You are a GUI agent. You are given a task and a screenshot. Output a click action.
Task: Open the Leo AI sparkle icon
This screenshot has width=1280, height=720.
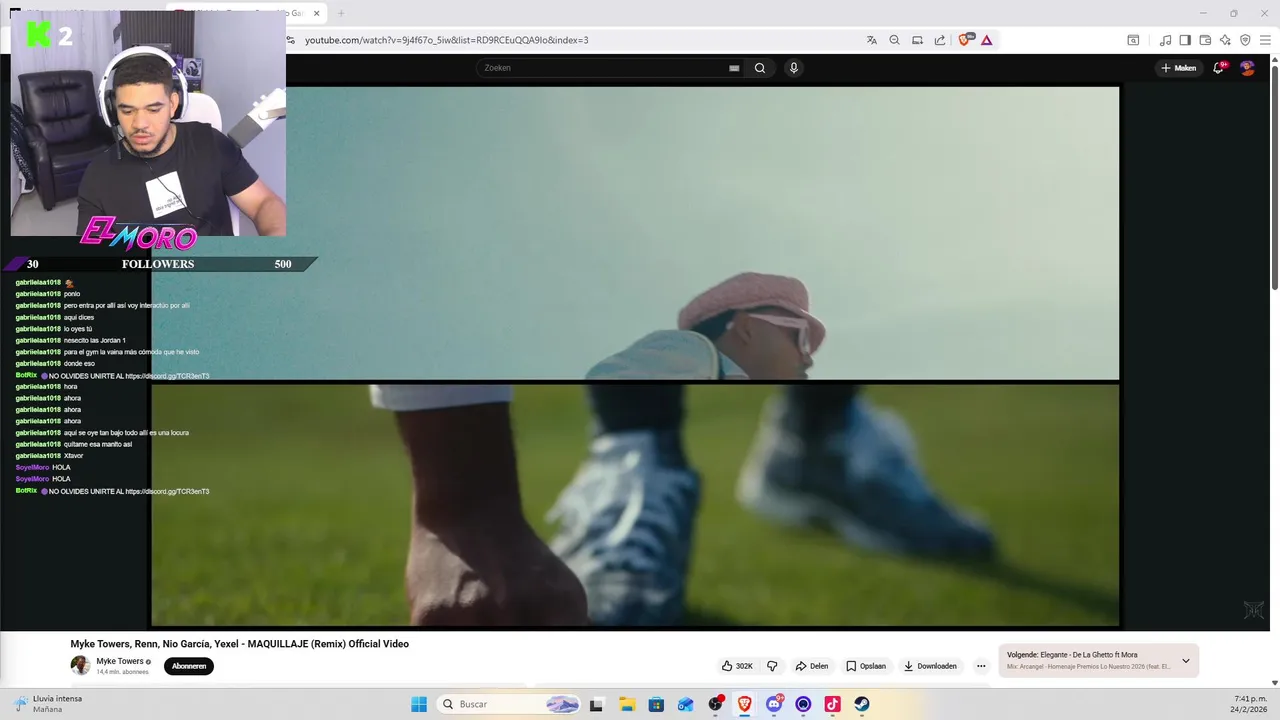1225,40
